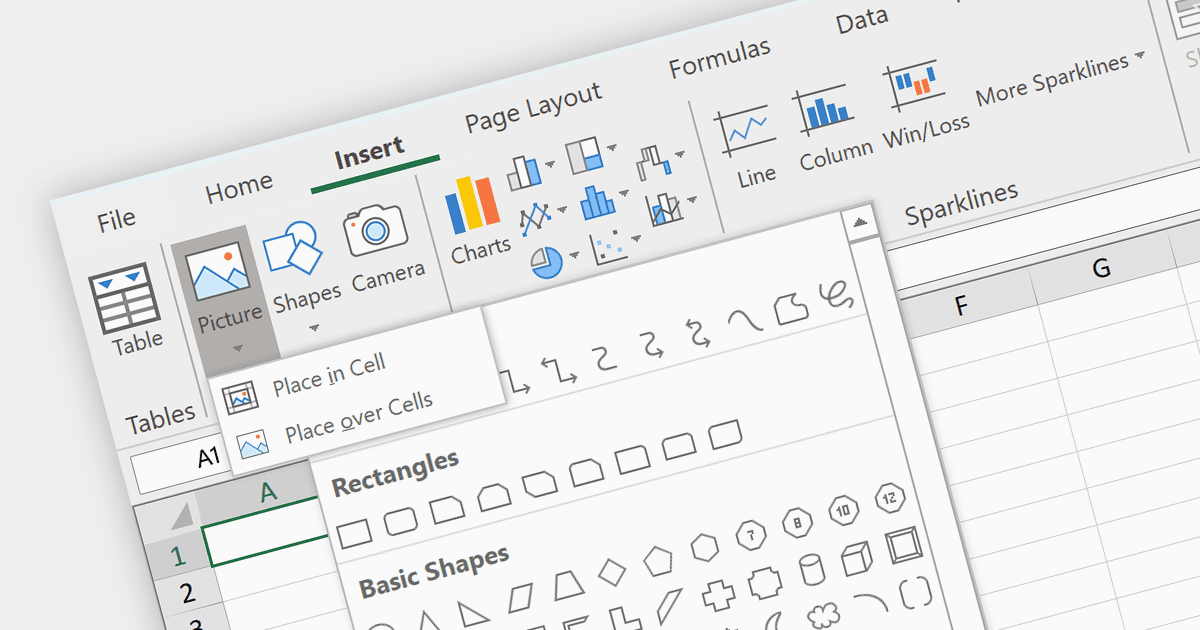Expand the Shapes dropdown arrow
Image resolution: width=1200 pixels, height=630 pixels.
tap(314, 327)
